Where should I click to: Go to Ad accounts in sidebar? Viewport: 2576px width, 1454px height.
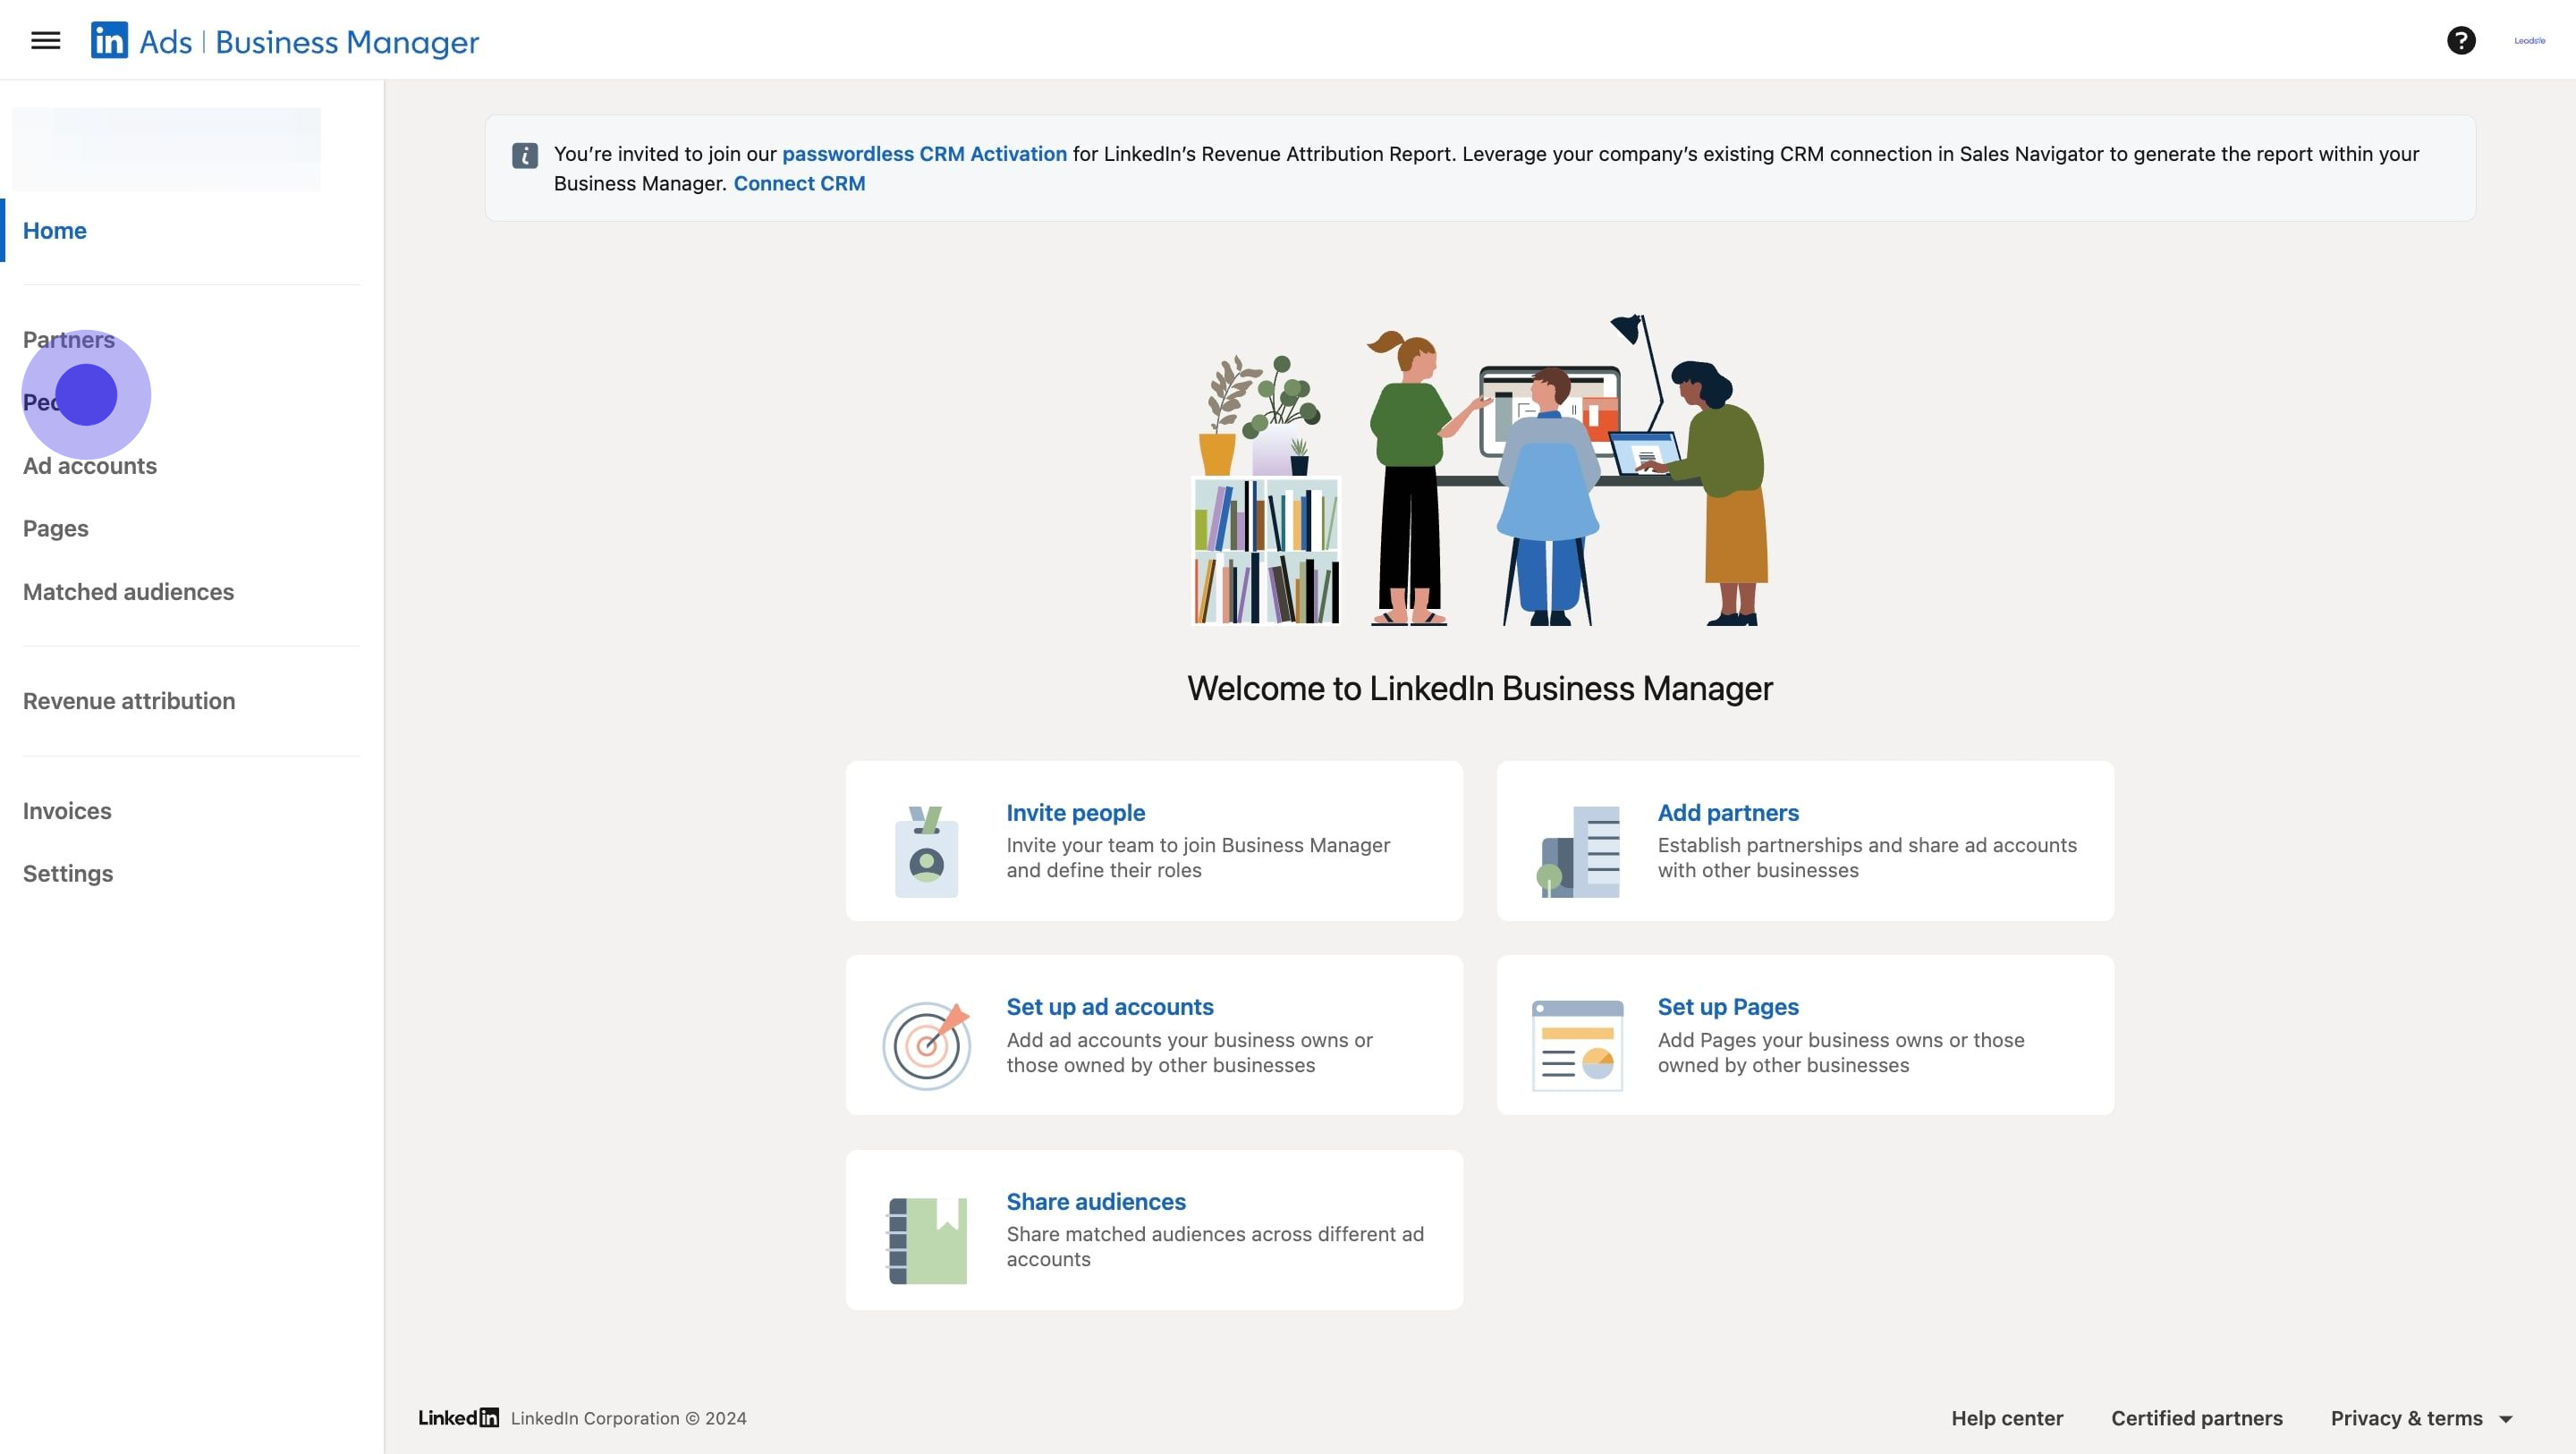click(x=90, y=465)
